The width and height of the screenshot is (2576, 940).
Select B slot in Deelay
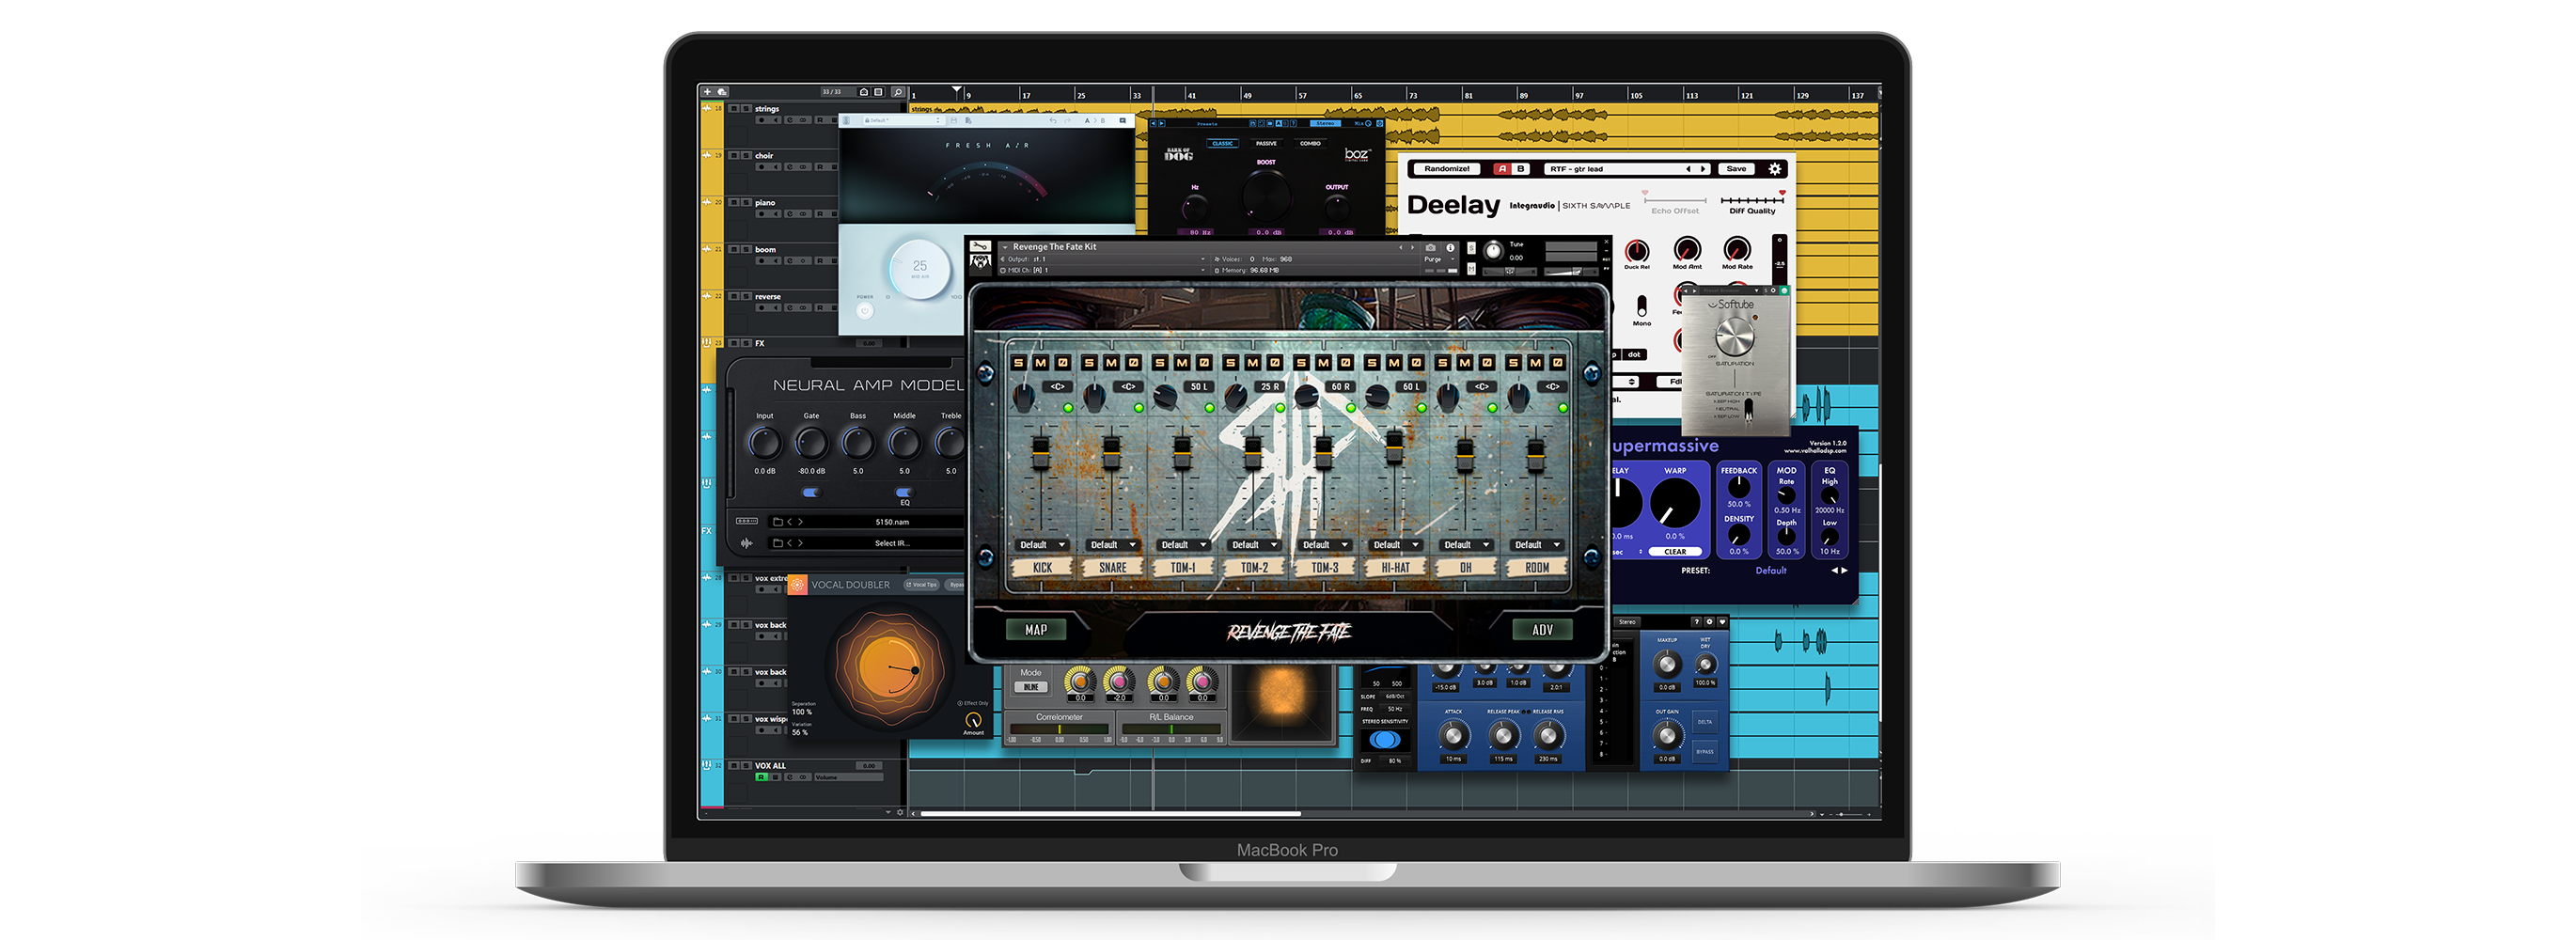[1520, 169]
